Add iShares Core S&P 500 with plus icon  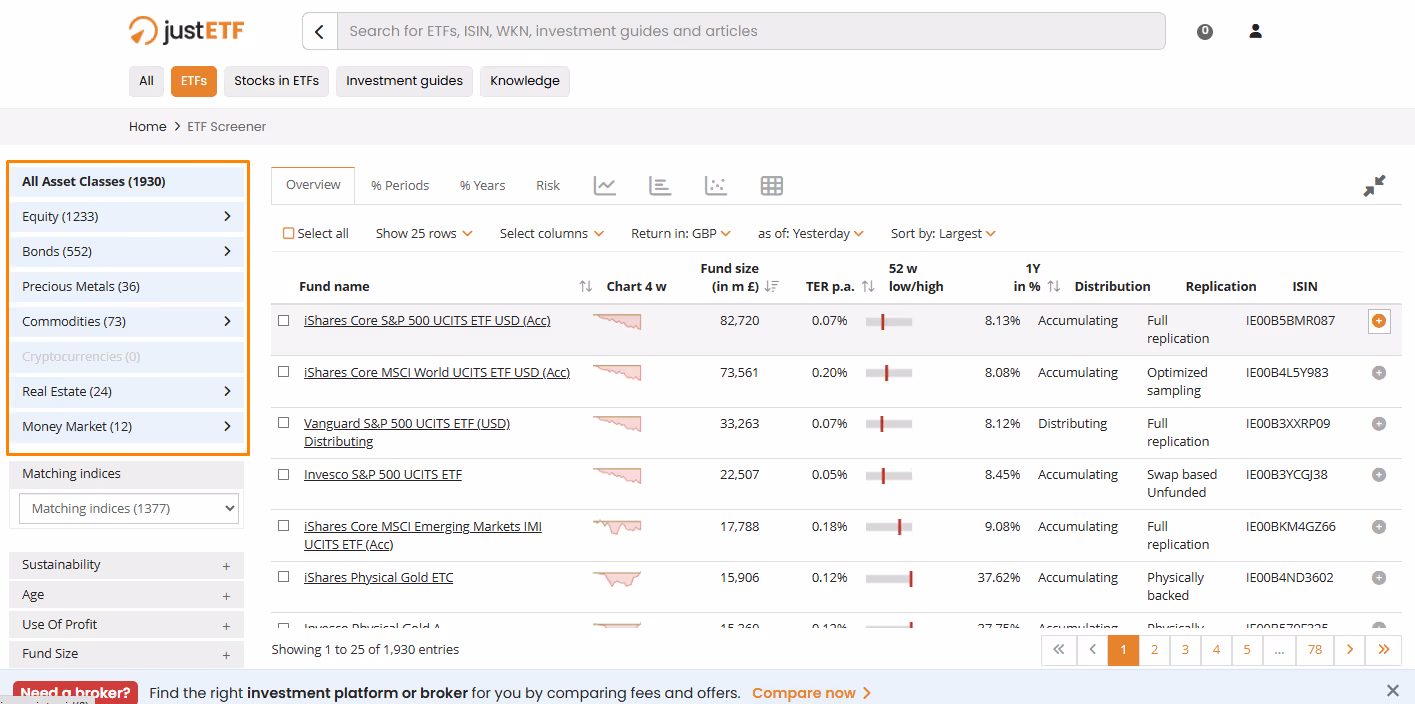tap(1379, 321)
